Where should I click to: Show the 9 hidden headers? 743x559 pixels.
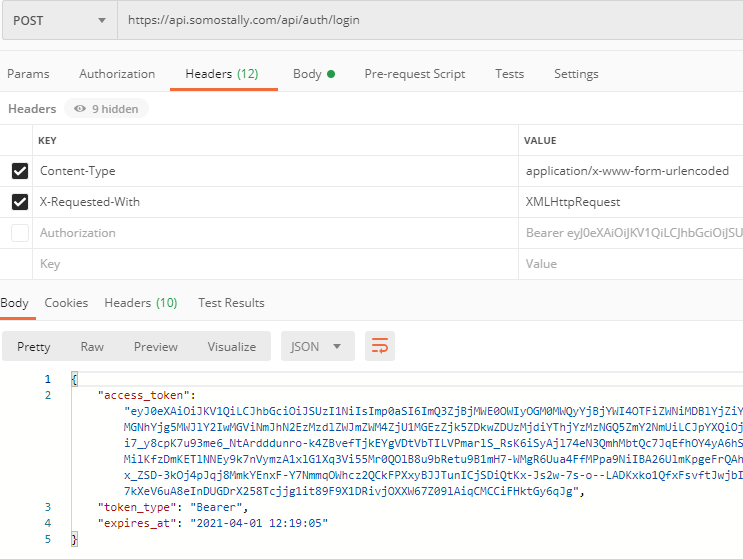coord(106,109)
